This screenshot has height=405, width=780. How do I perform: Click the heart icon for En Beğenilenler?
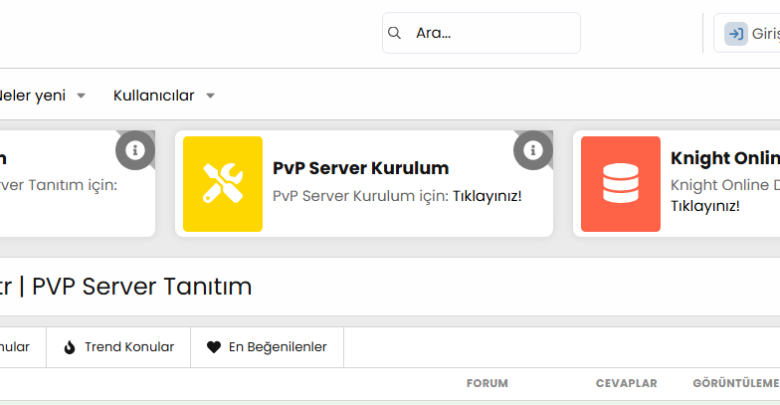click(x=213, y=347)
